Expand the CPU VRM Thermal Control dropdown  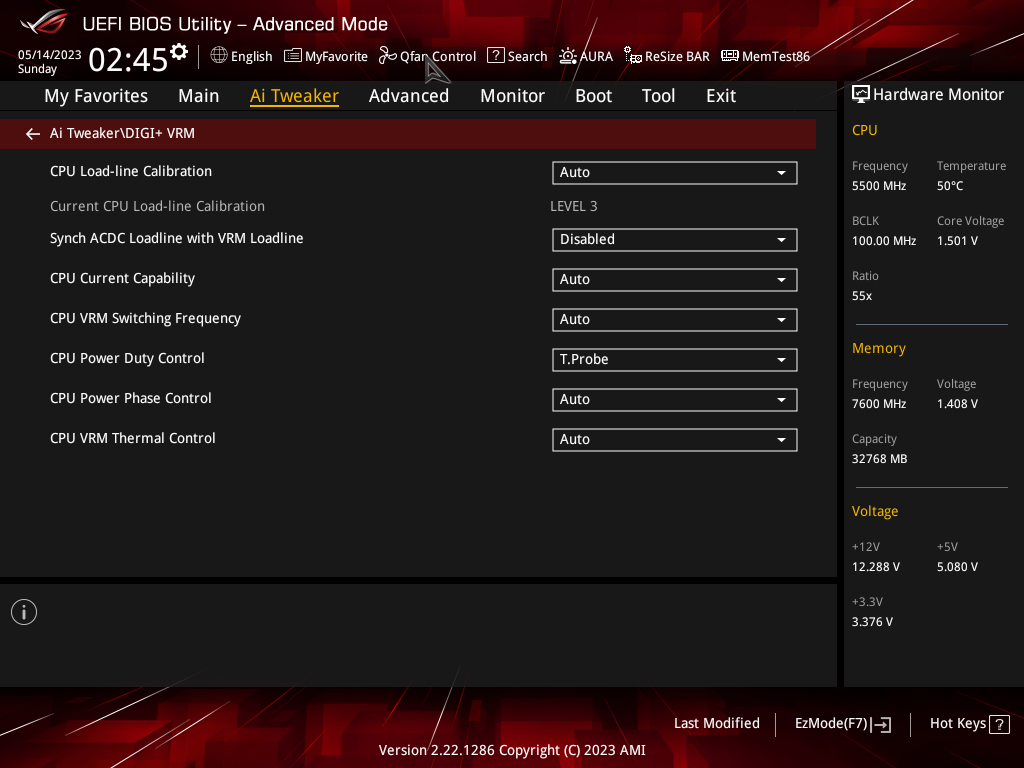pos(675,440)
